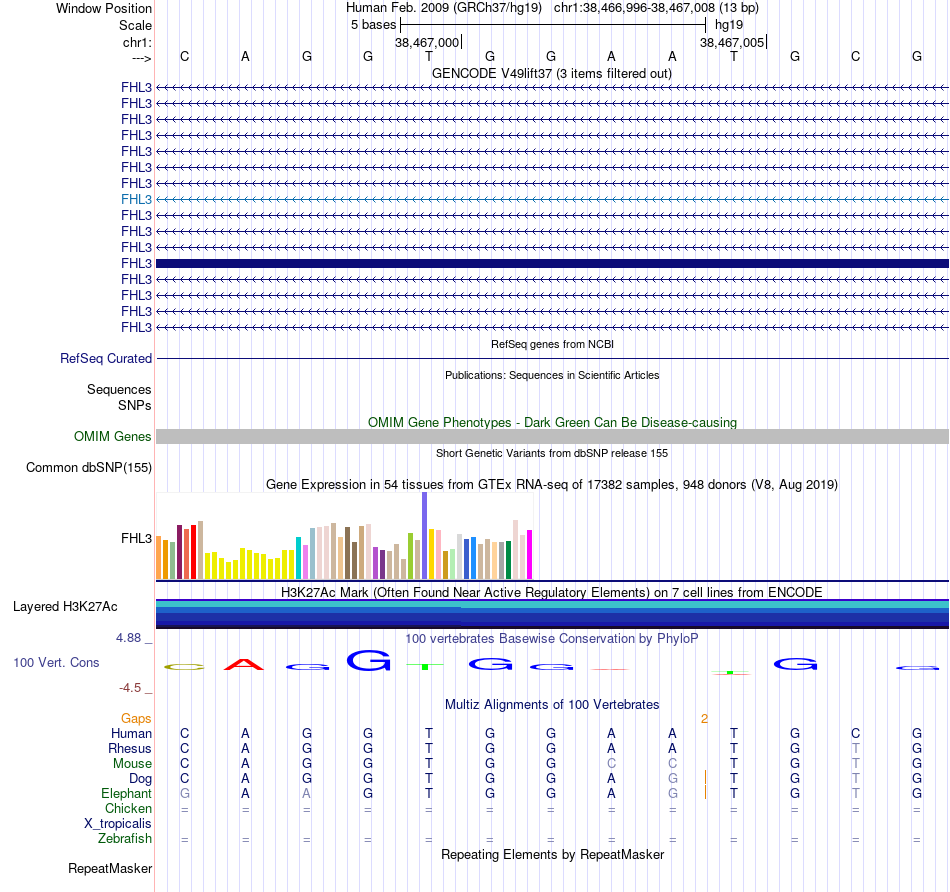Screen dimensions: 950x892
Task: Open GENCODE V49lift37 track title
Action: pos(552,73)
